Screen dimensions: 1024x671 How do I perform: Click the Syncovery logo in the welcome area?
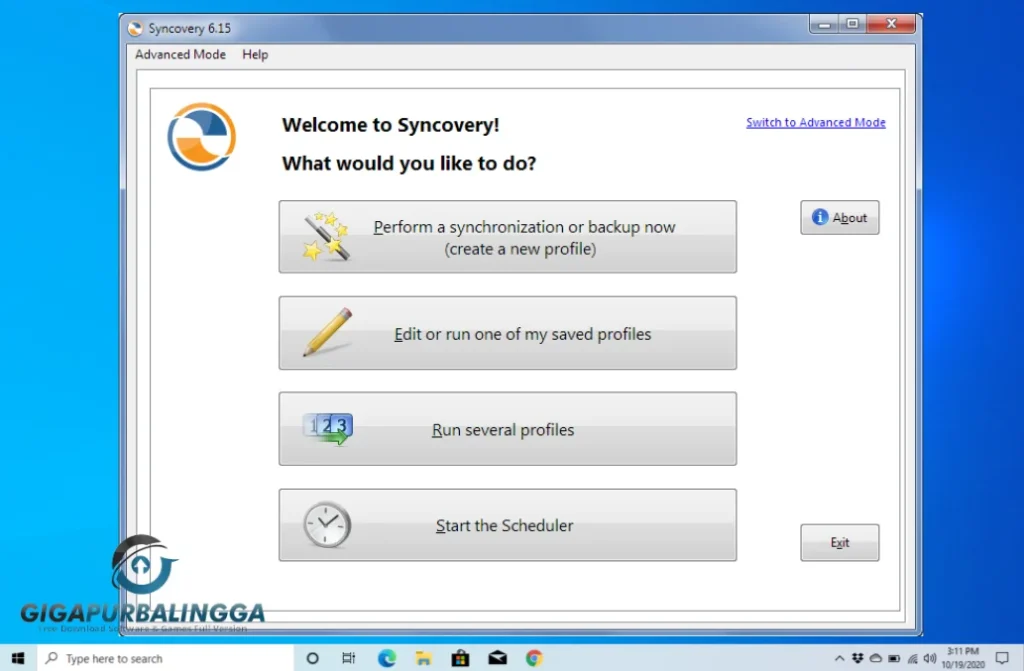coord(201,136)
